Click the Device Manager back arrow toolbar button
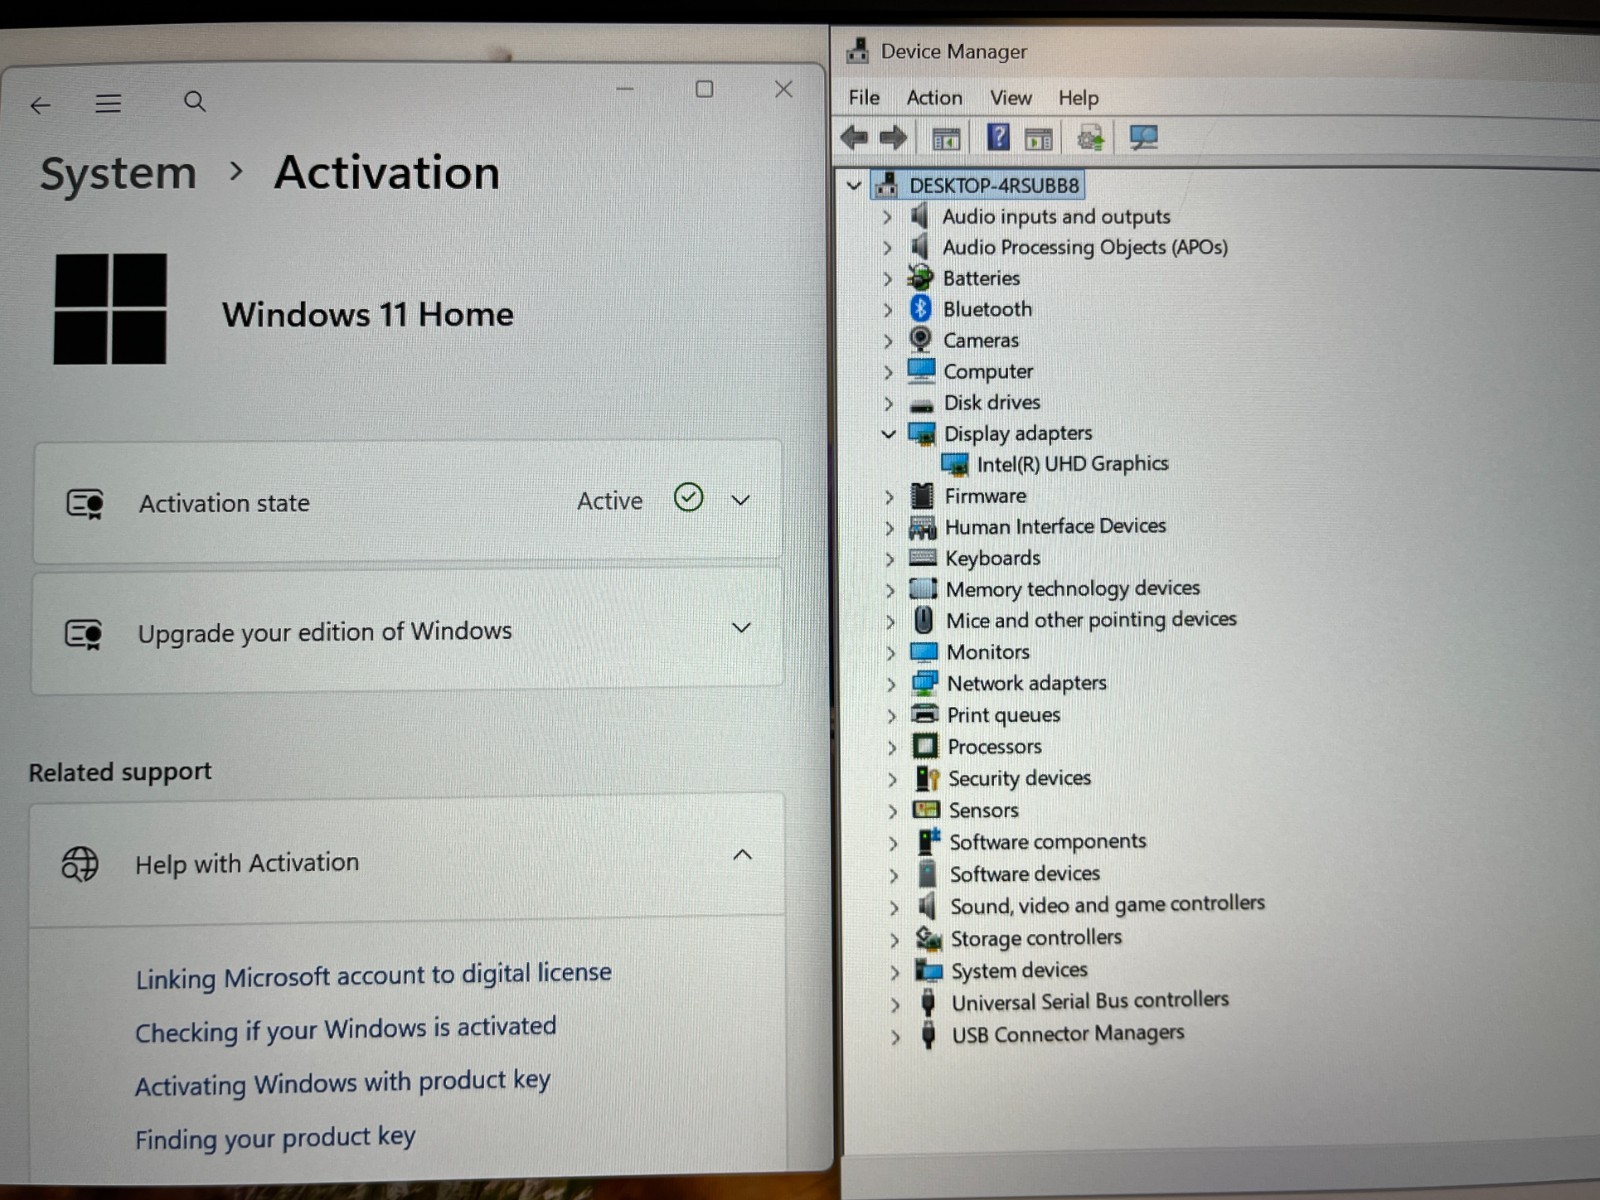Screen dimensions: 1600x1200 (x=854, y=137)
